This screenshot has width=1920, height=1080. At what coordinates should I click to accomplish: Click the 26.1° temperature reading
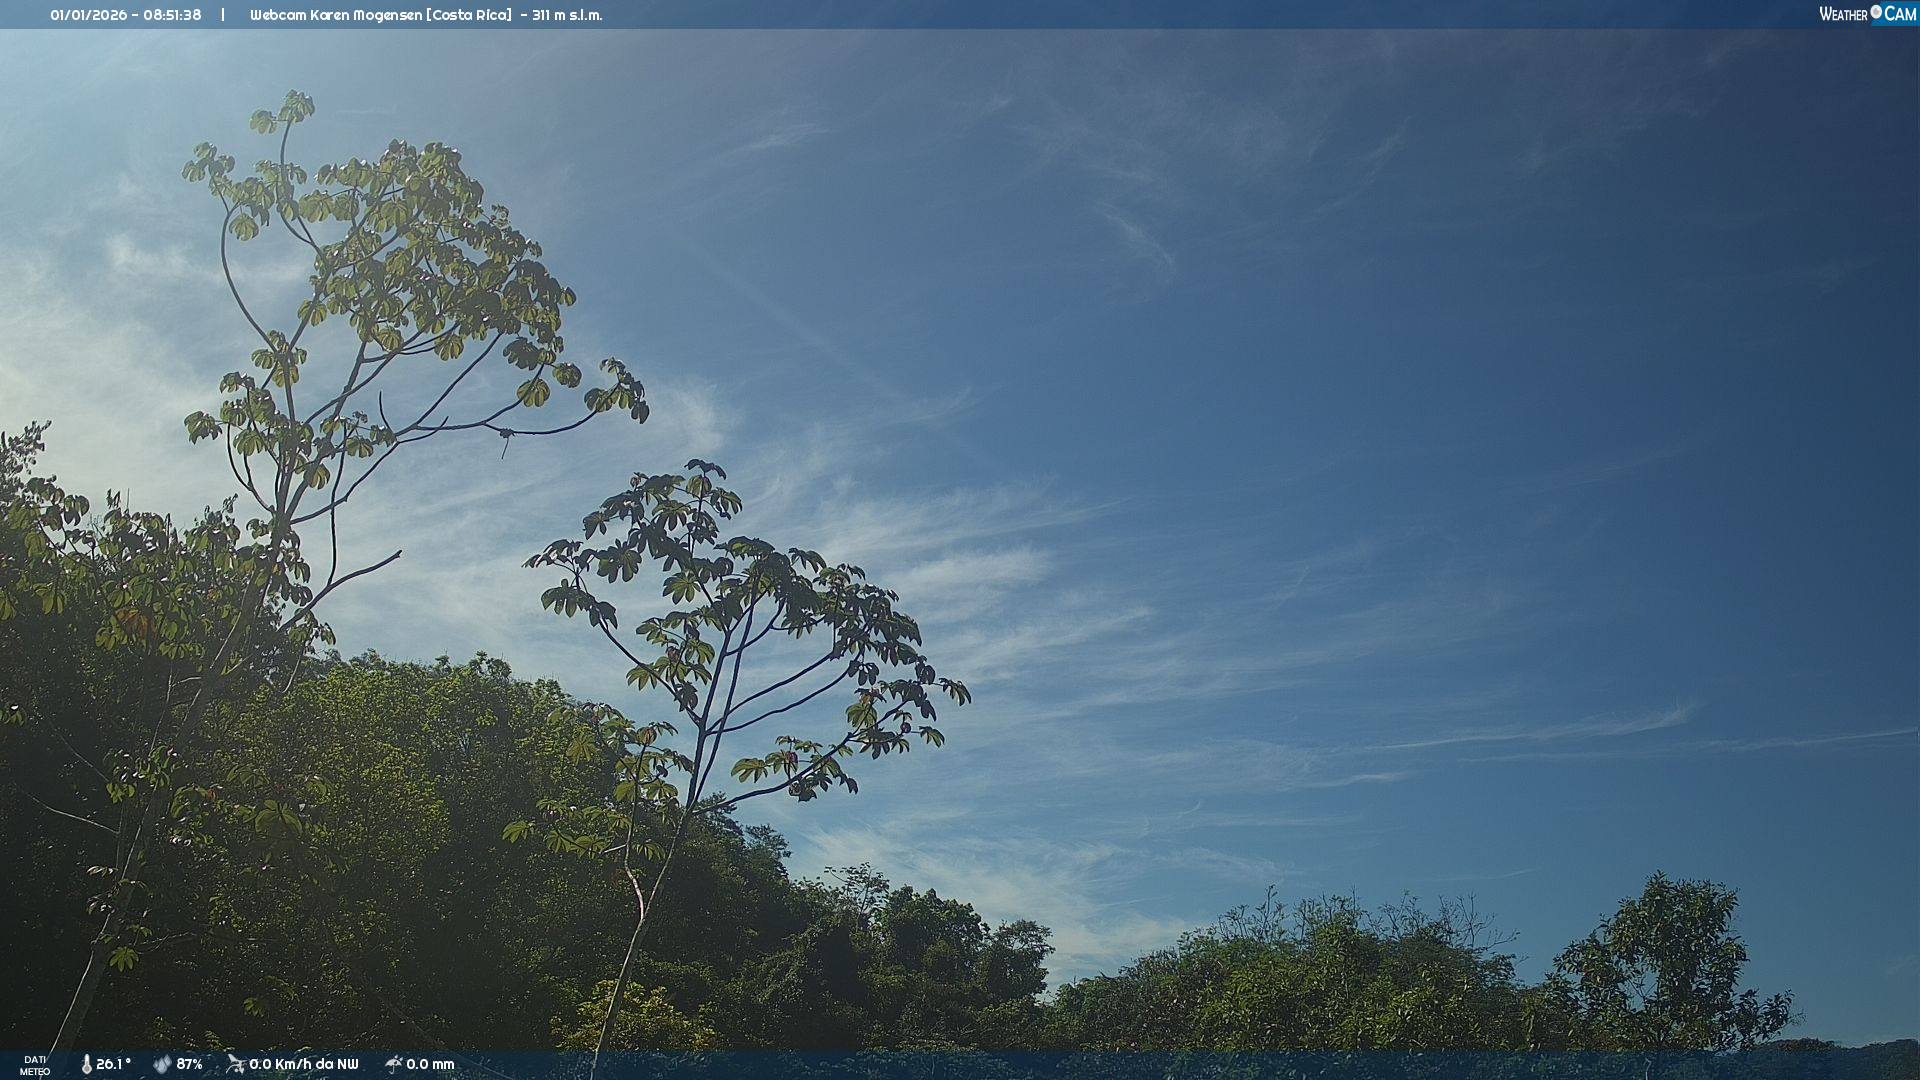point(114,1064)
